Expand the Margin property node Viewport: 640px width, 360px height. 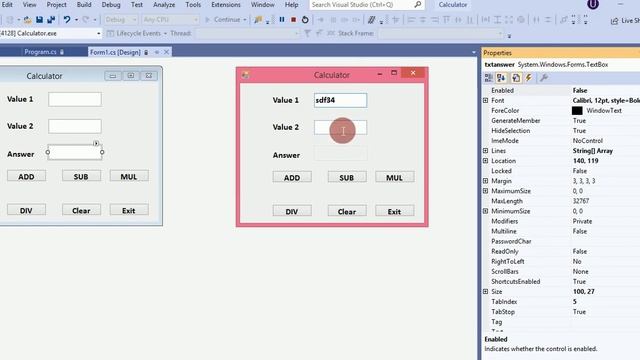[485, 181]
